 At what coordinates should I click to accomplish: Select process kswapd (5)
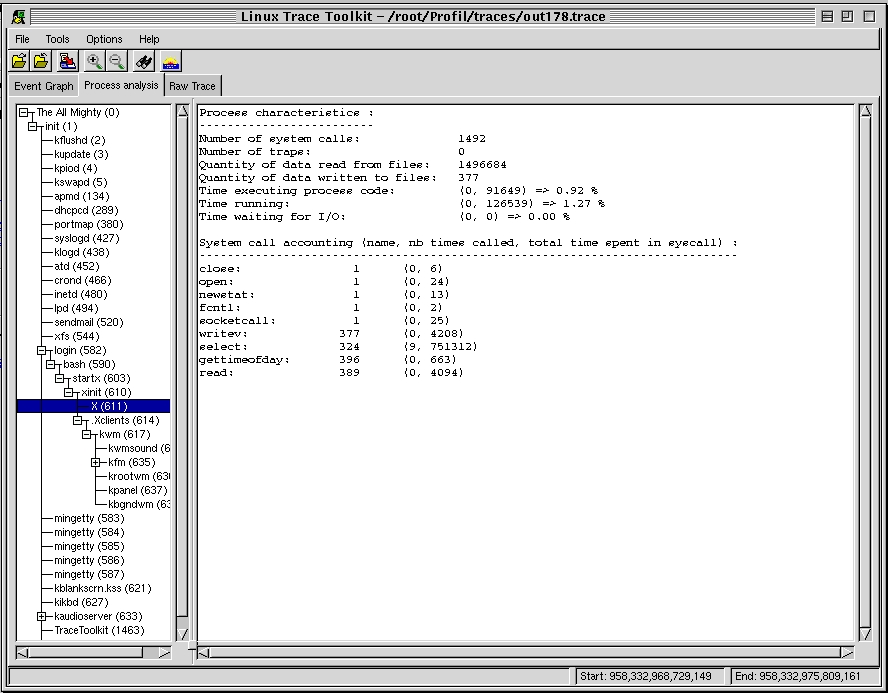click(80, 182)
